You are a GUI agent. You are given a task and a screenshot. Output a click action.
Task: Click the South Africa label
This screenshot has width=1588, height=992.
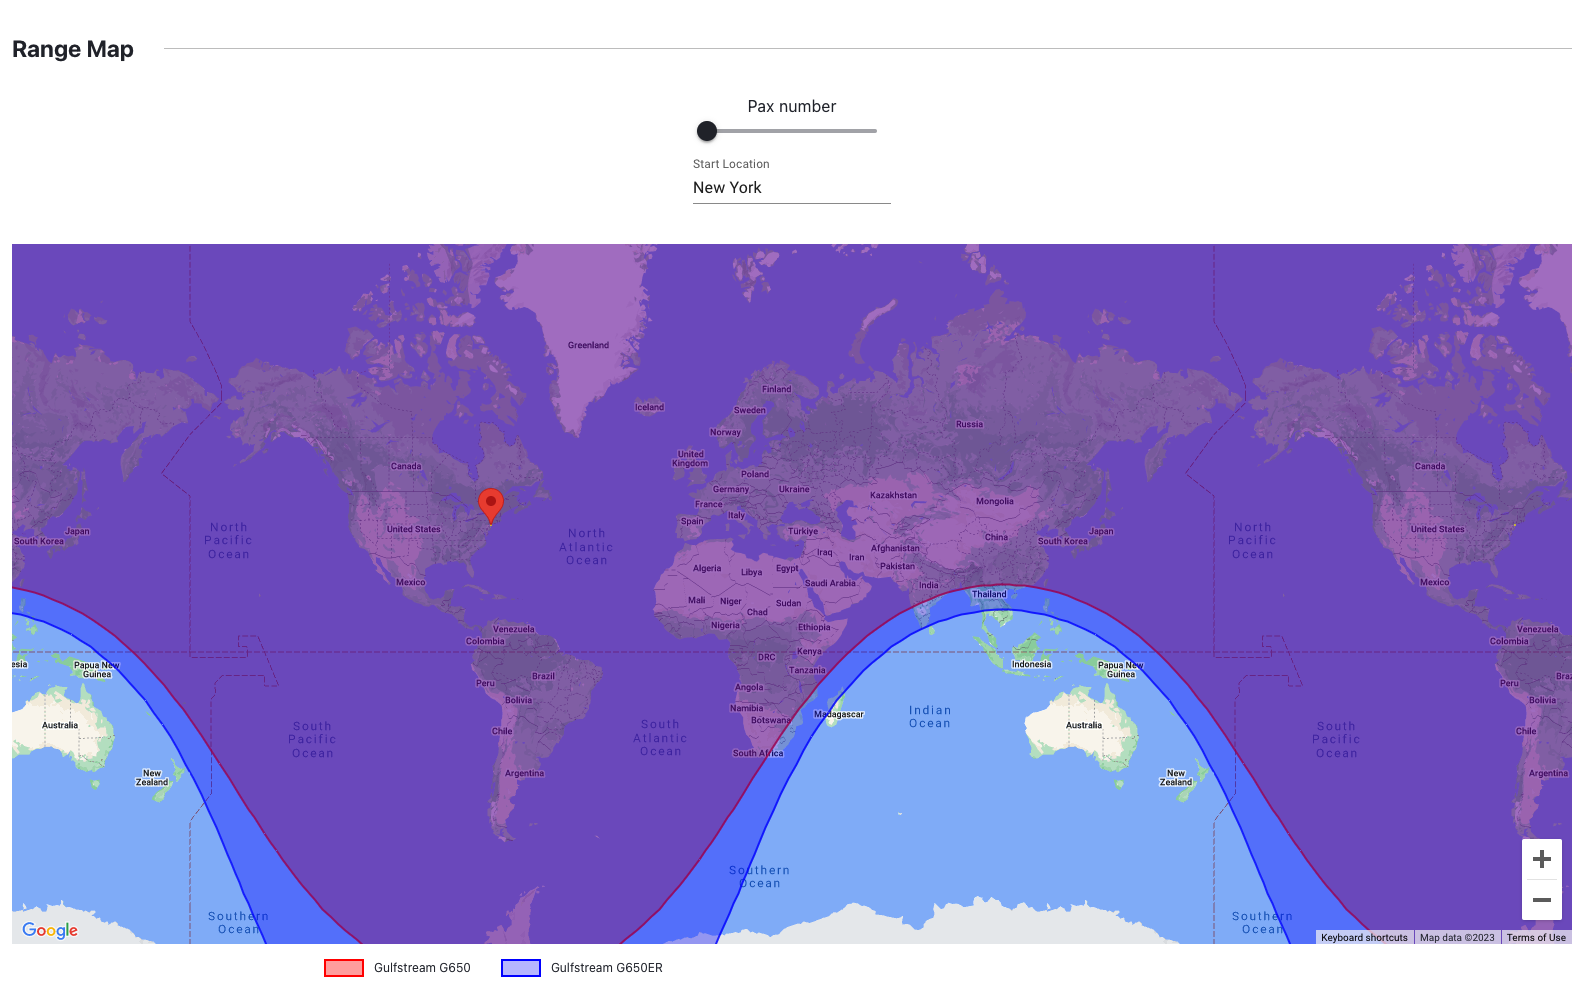pyautogui.click(x=758, y=753)
